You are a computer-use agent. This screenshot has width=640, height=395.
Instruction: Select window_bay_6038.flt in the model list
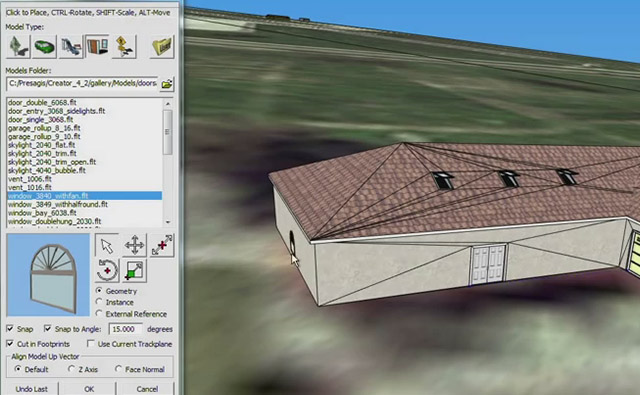coord(42,213)
